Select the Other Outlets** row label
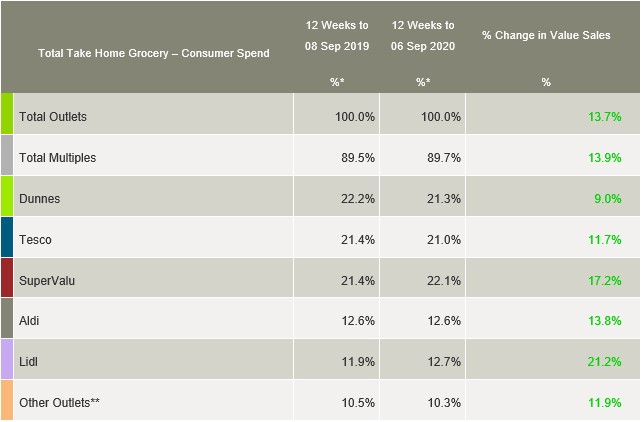Image resolution: width=642 pixels, height=422 pixels. click(x=60, y=402)
